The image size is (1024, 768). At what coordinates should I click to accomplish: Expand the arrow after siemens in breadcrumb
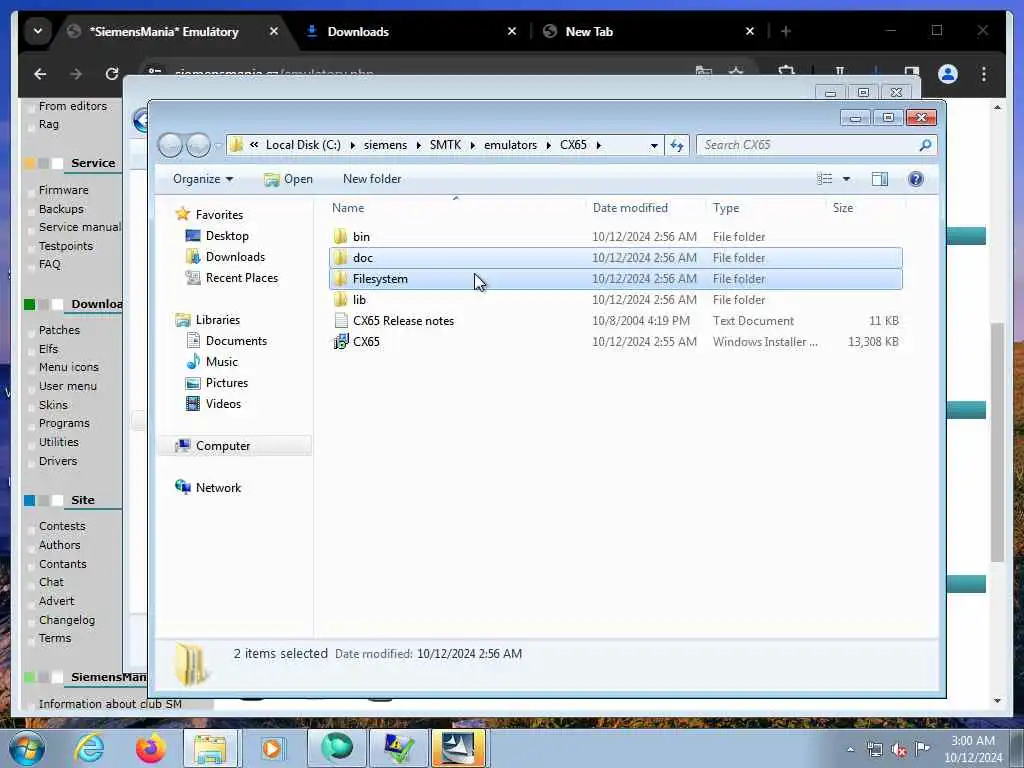pyautogui.click(x=419, y=145)
